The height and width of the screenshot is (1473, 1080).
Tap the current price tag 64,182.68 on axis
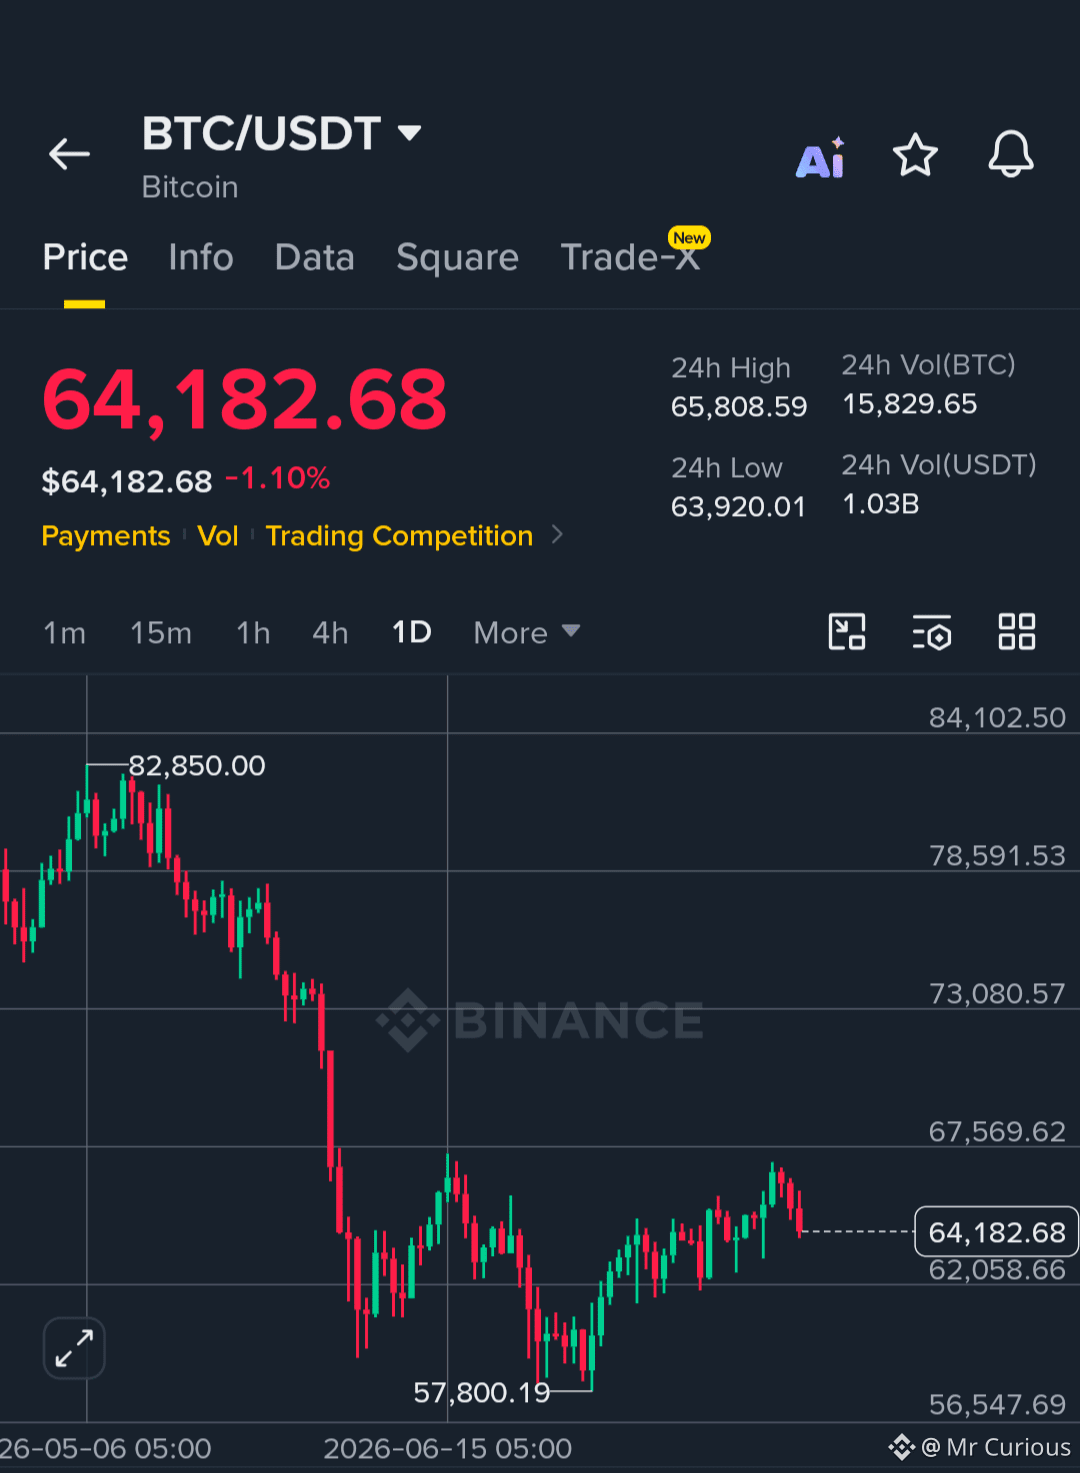[x=996, y=1232]
